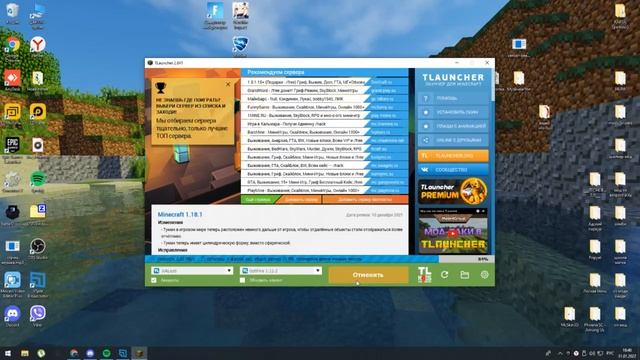Click the Отменить cancel button
640x360 pixels.
pyautogui.click(x=368, y=275)
